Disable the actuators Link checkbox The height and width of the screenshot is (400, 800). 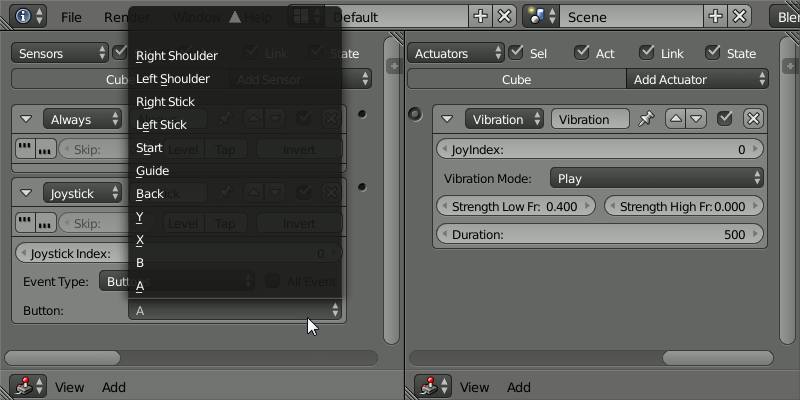pyautogui.click(x=647, y=53)
